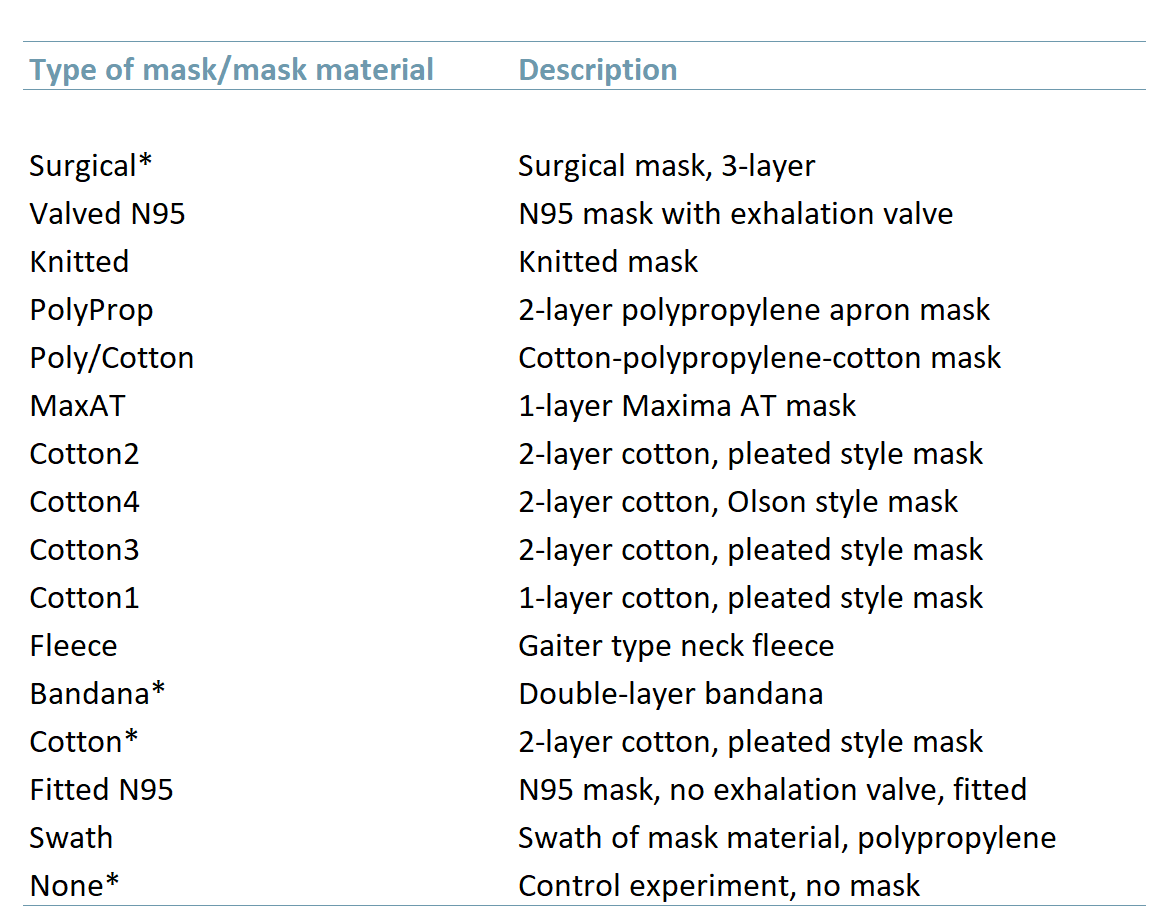The image size is (1154, 917).
Task: Click the "Cotton4" mask type entry
Action: pos(84,501)
